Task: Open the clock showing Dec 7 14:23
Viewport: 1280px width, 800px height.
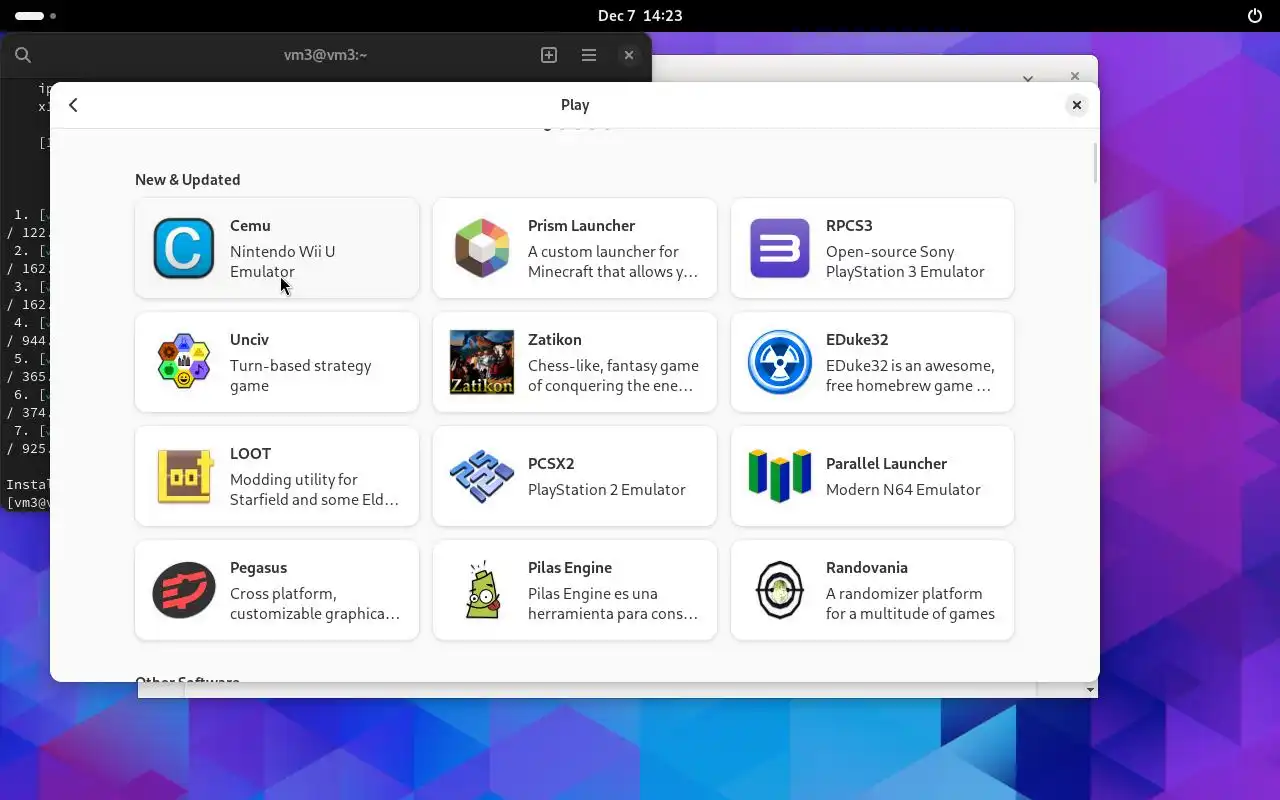Action: point(640,15)
